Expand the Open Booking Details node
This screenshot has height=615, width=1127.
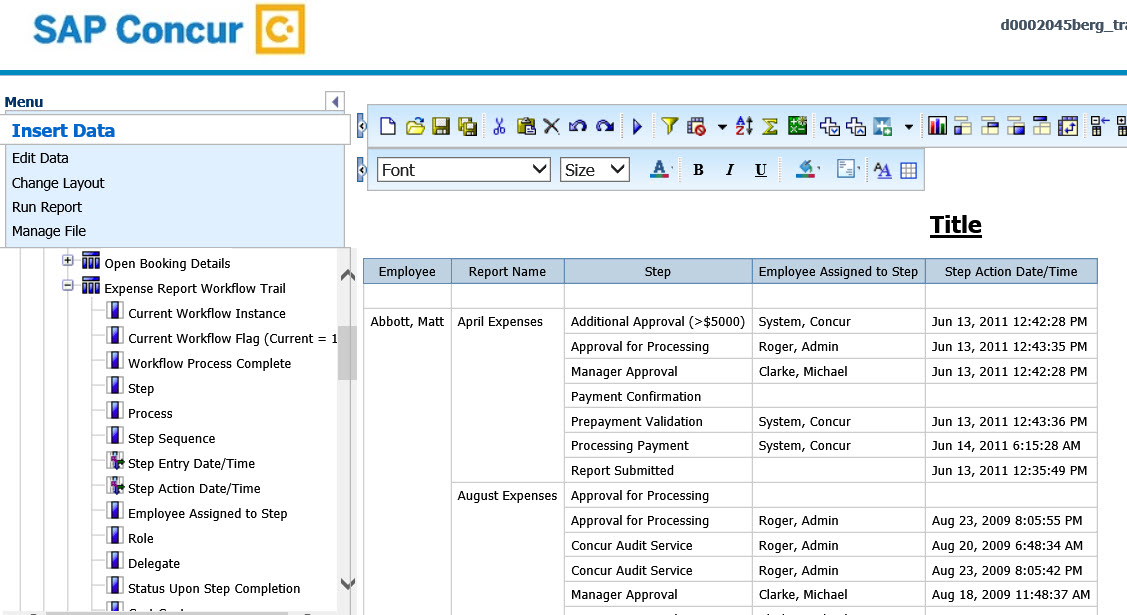pos(68,260)
